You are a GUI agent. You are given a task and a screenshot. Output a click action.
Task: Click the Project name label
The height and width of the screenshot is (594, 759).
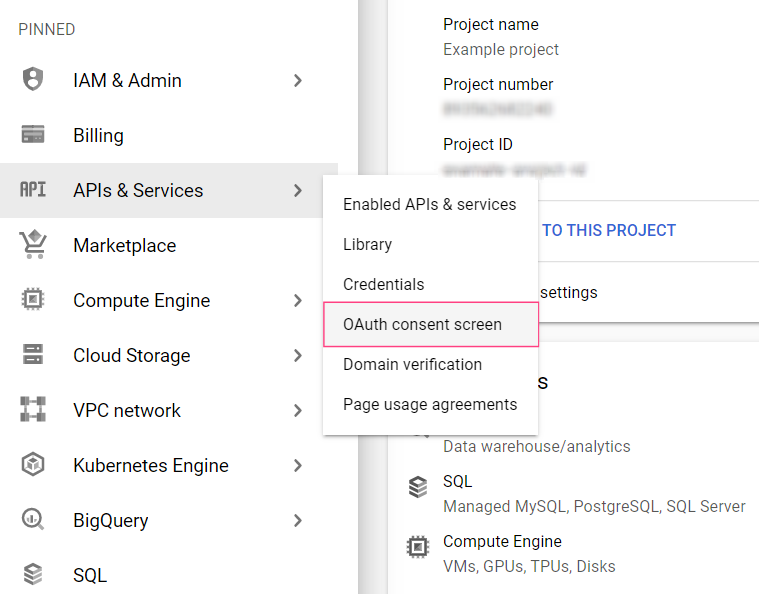pyautogui.click(x=491, y=24)
